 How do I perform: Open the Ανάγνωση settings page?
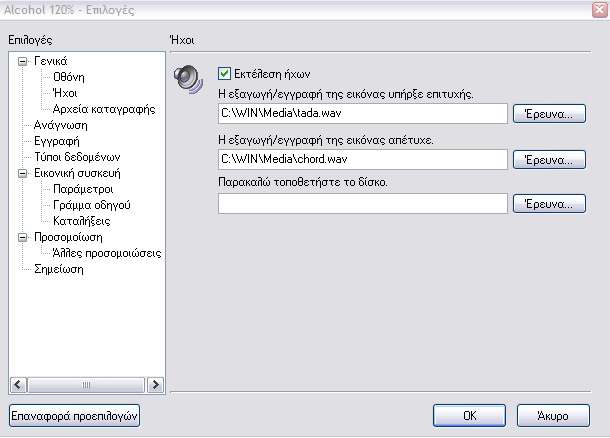tap(61, 125)
